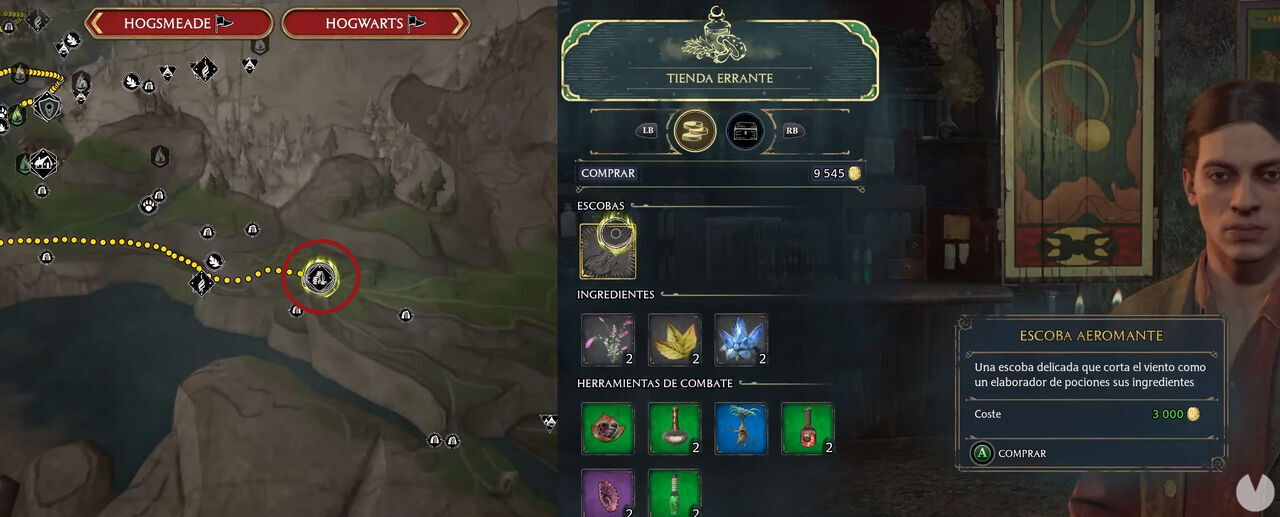Switch to the buy coins tab
Screen dimensions: 1280x517
click(x=693, y=130)
